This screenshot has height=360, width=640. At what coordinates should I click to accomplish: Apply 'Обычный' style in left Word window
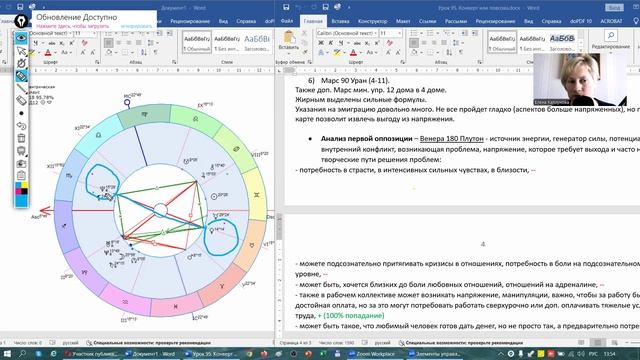pos(197,42)
